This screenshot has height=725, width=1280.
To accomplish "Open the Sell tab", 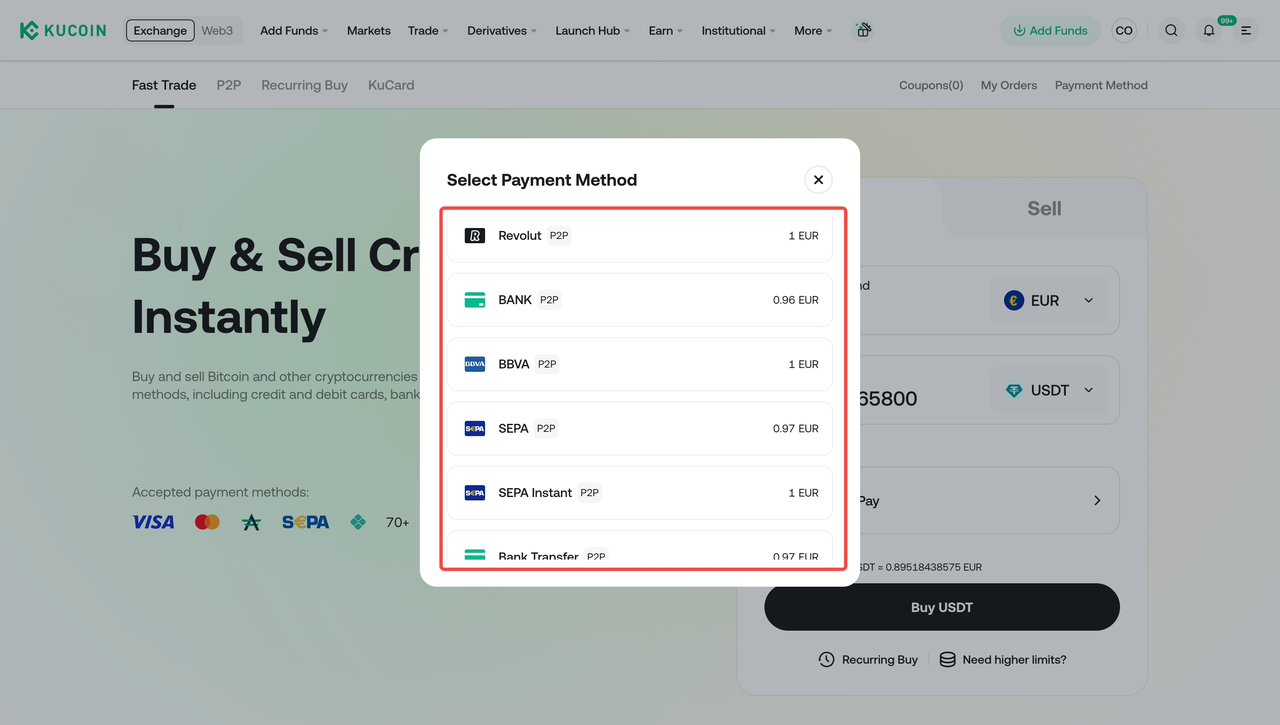I will click(x=1044, y=208).
